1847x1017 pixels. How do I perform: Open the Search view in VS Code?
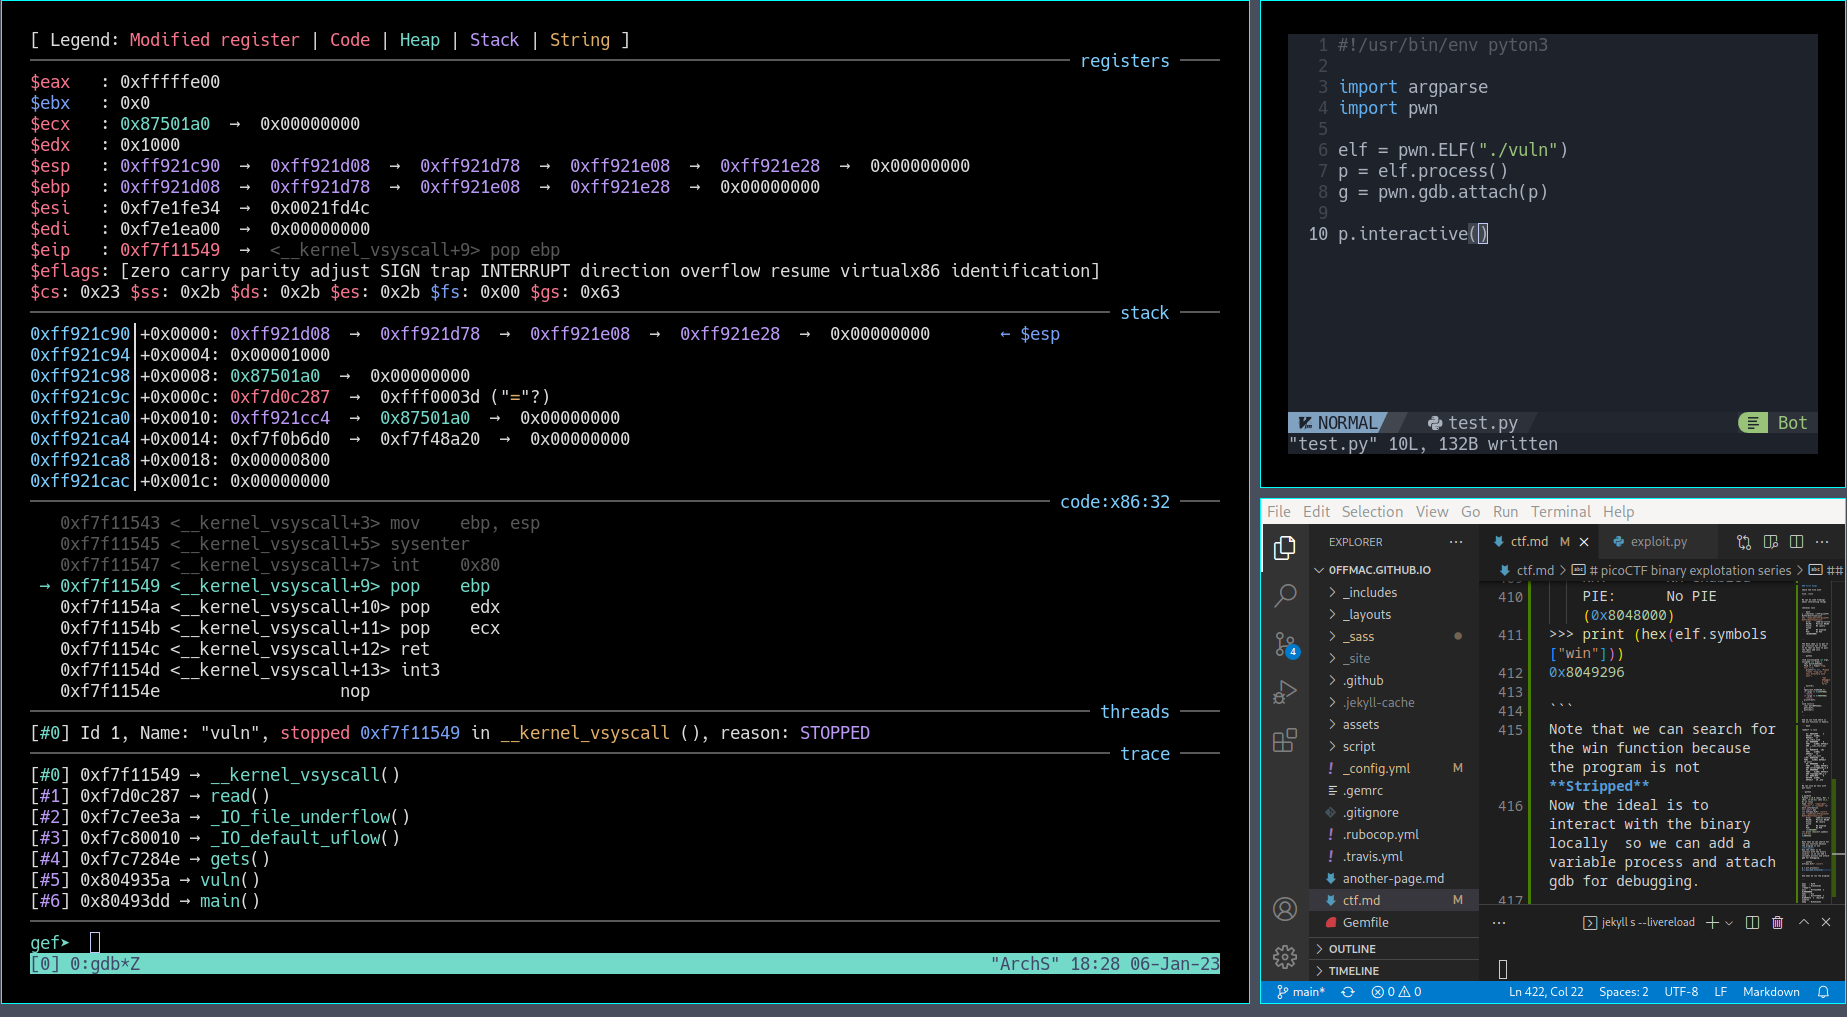pos(1285,596)
